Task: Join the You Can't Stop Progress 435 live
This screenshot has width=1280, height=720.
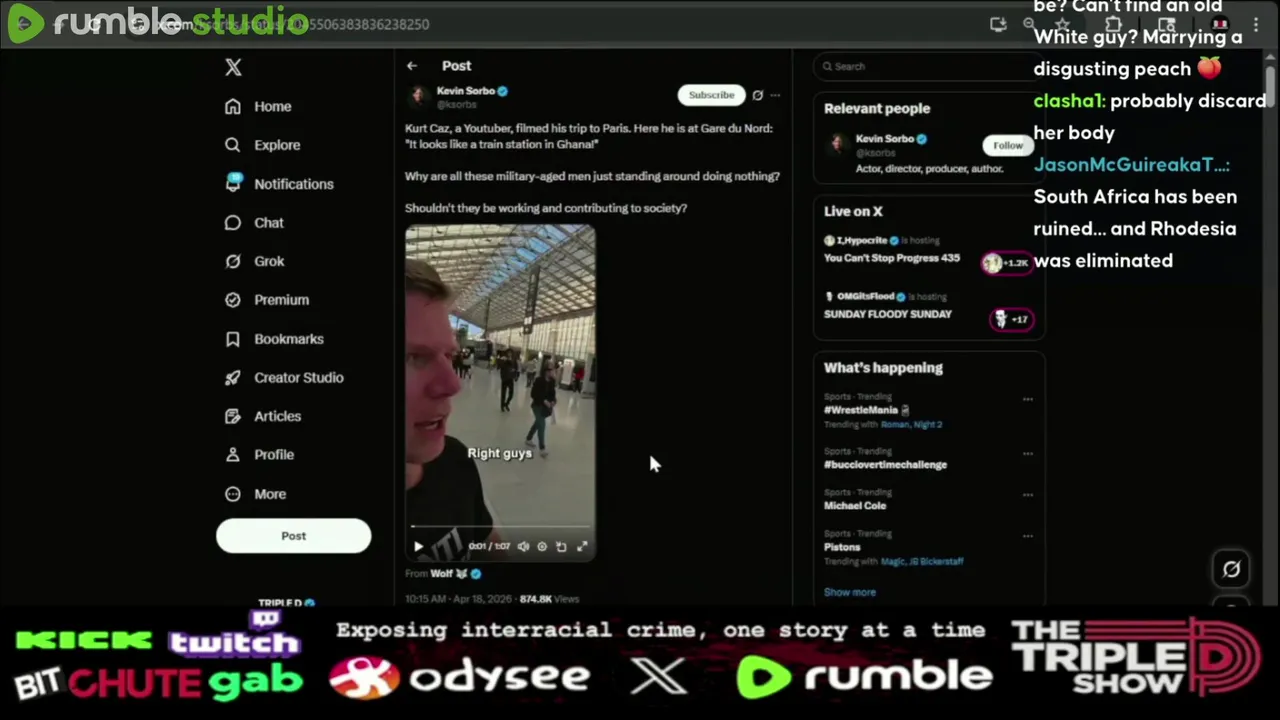Action: click(x=892, y=258)
